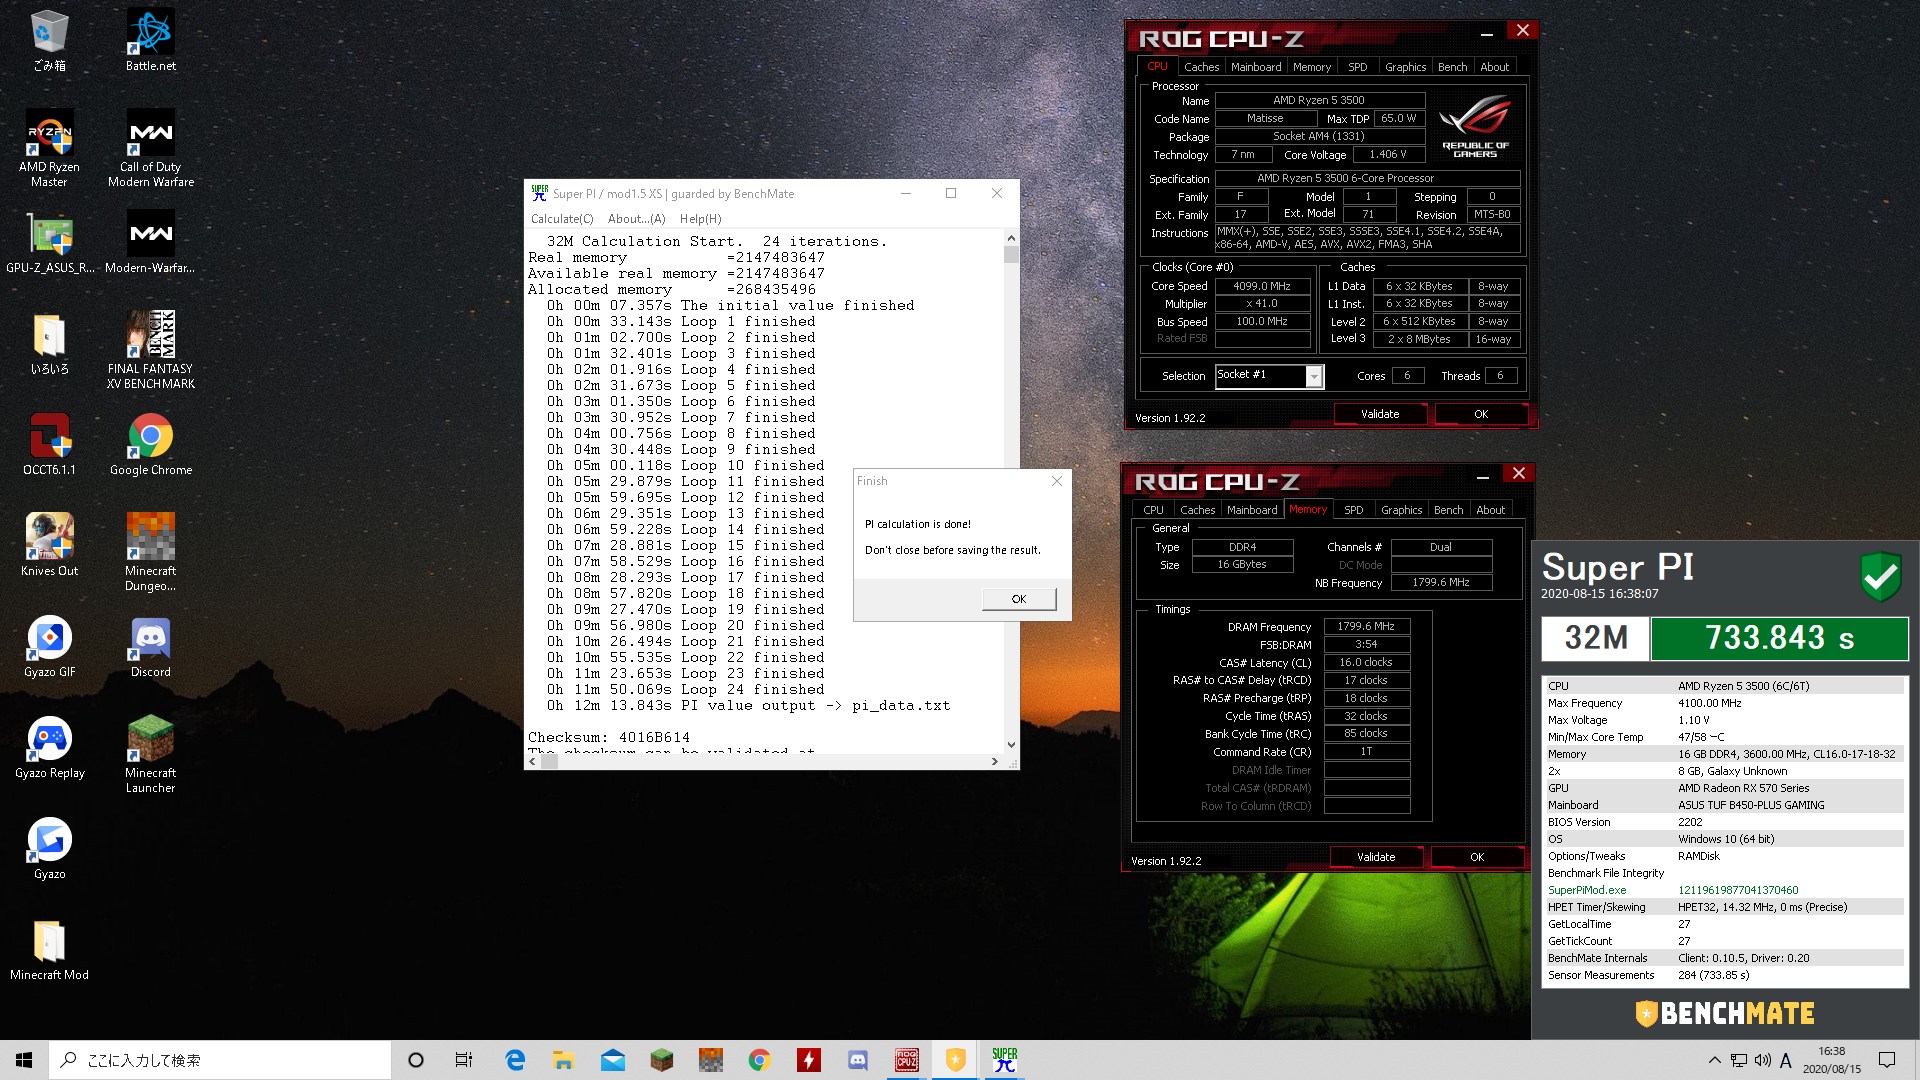Image resolution: width=1920 pixels, height=1080 pixels.
Task: Switch to Caches tab in upper CPU-Z
Action: coord(1201,67)
